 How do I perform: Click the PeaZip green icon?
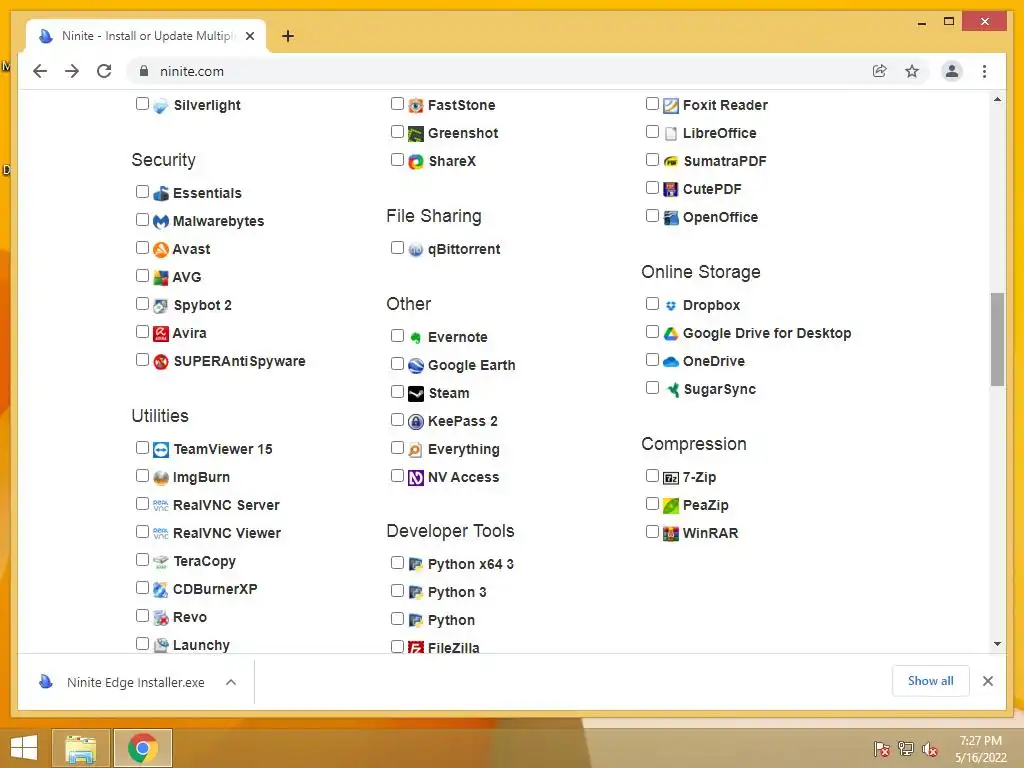[671, 505]
